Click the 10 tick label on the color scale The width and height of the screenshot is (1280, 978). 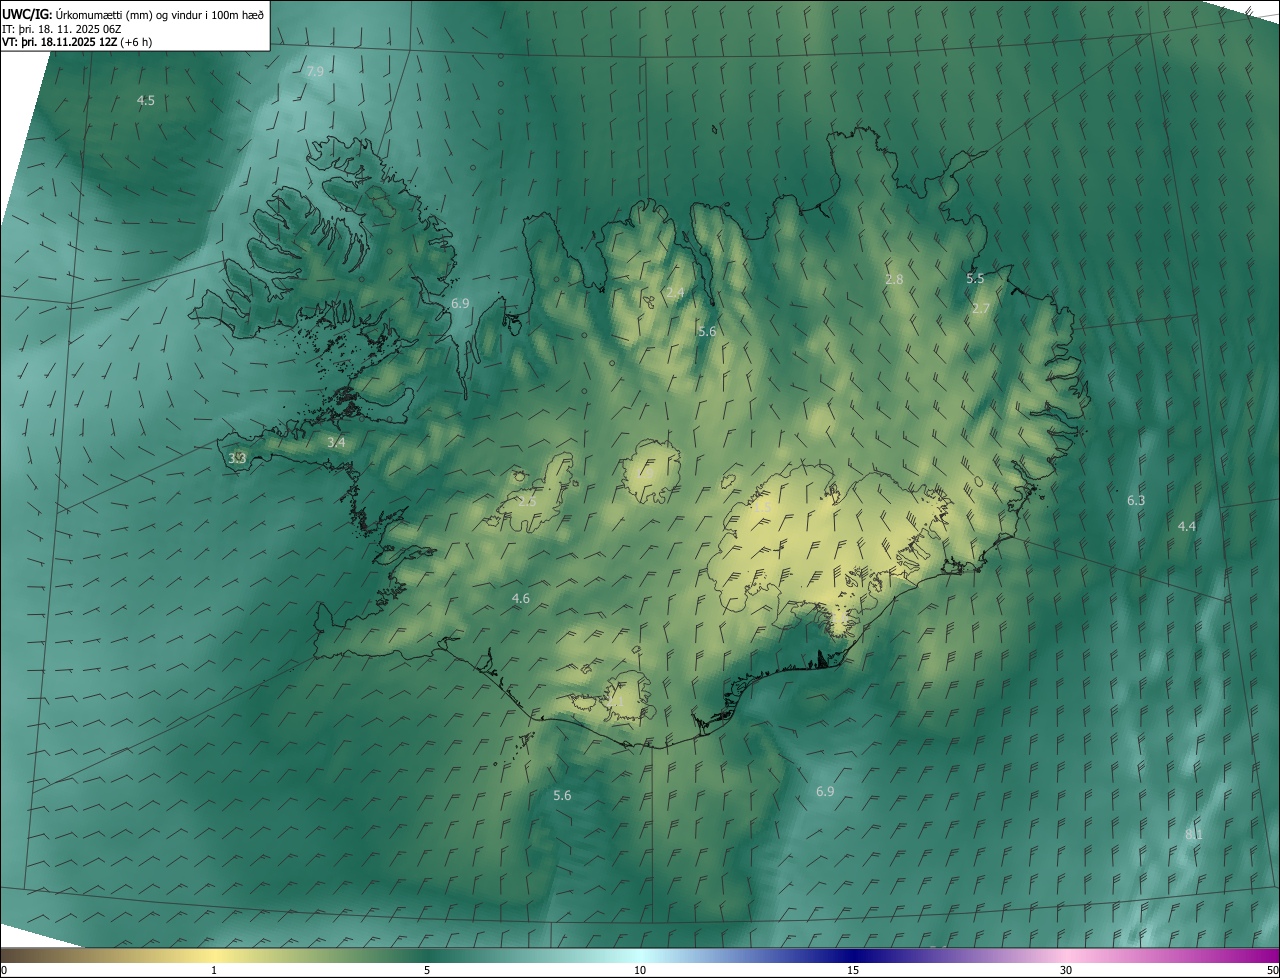(640, 970)
